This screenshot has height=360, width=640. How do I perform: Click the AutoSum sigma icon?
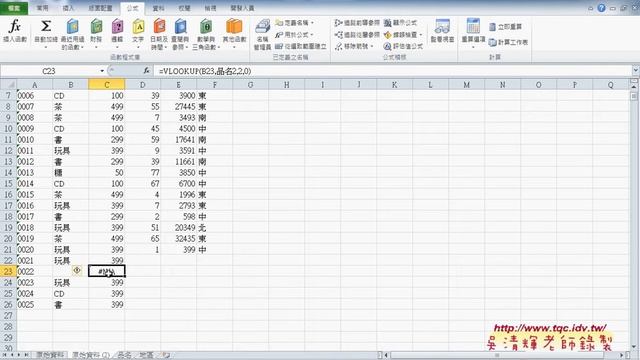tap(46, 27)
